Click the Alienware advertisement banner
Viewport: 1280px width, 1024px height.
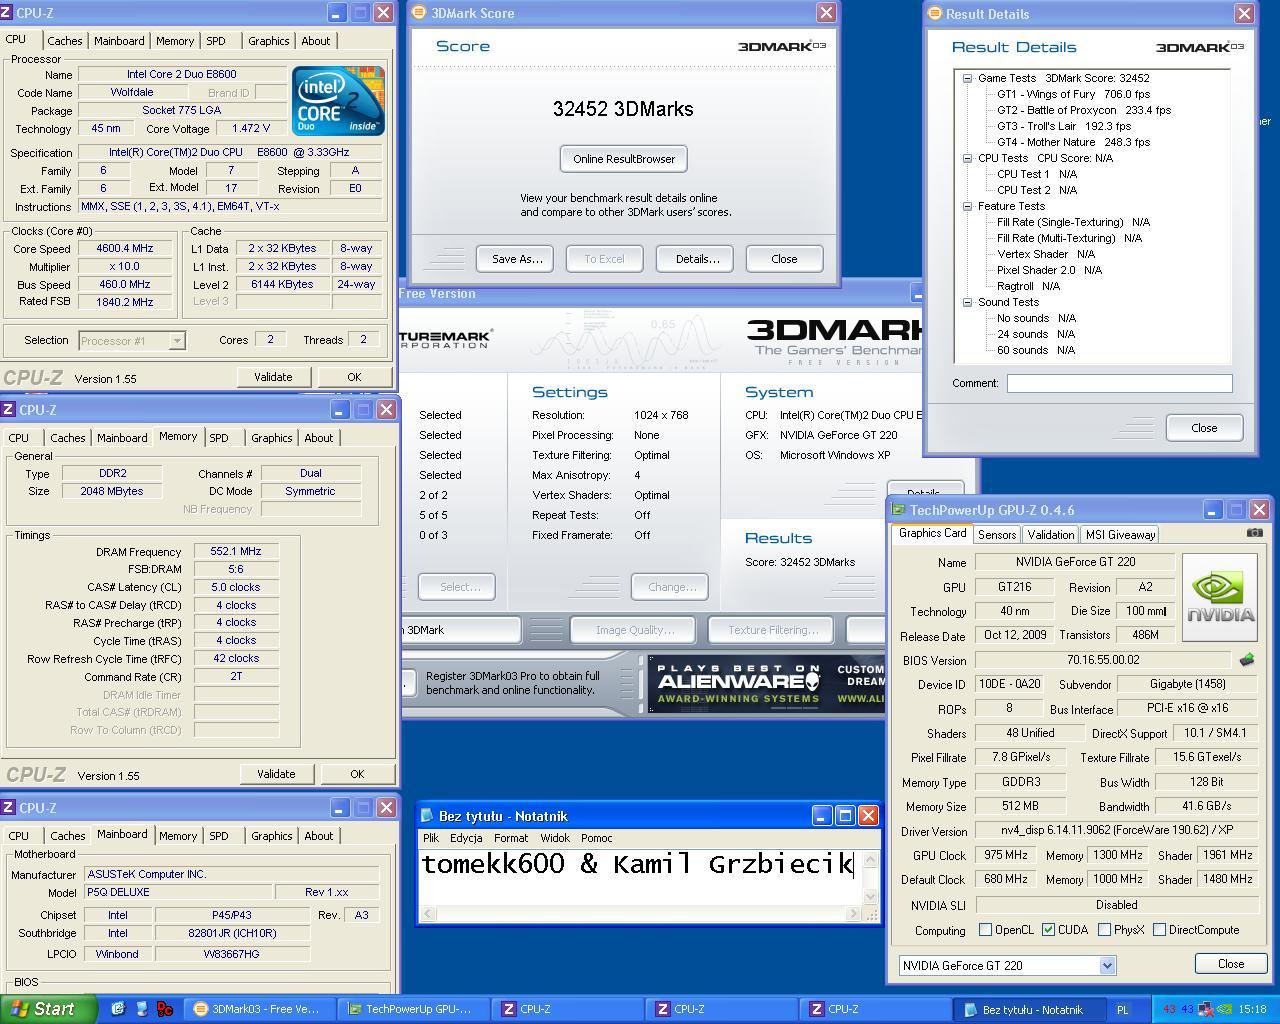click(x=765, y=683)
